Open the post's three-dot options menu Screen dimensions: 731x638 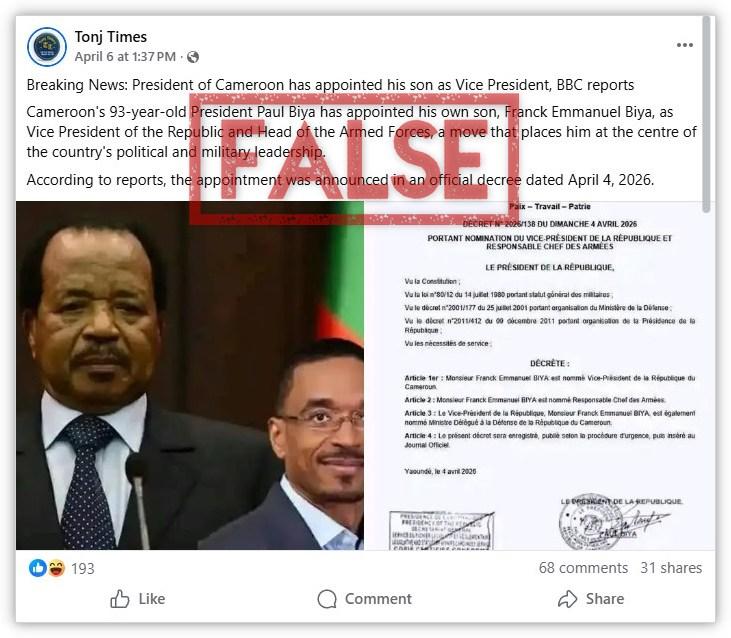tap(684, 45)
